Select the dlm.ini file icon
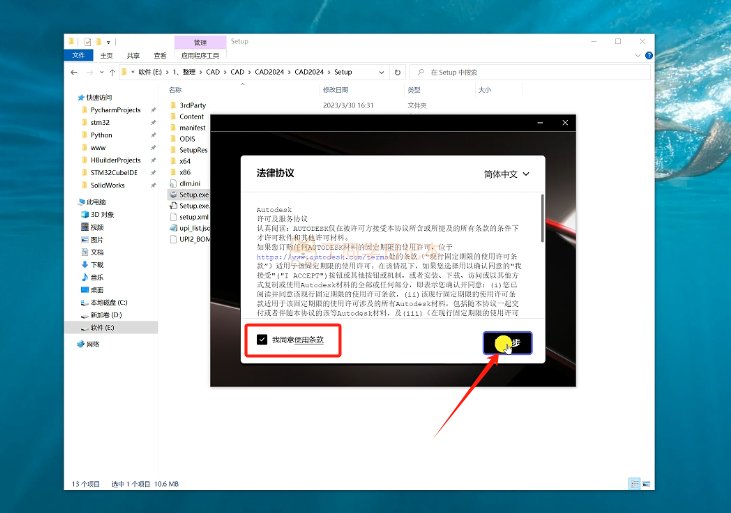 click(171, 184)
